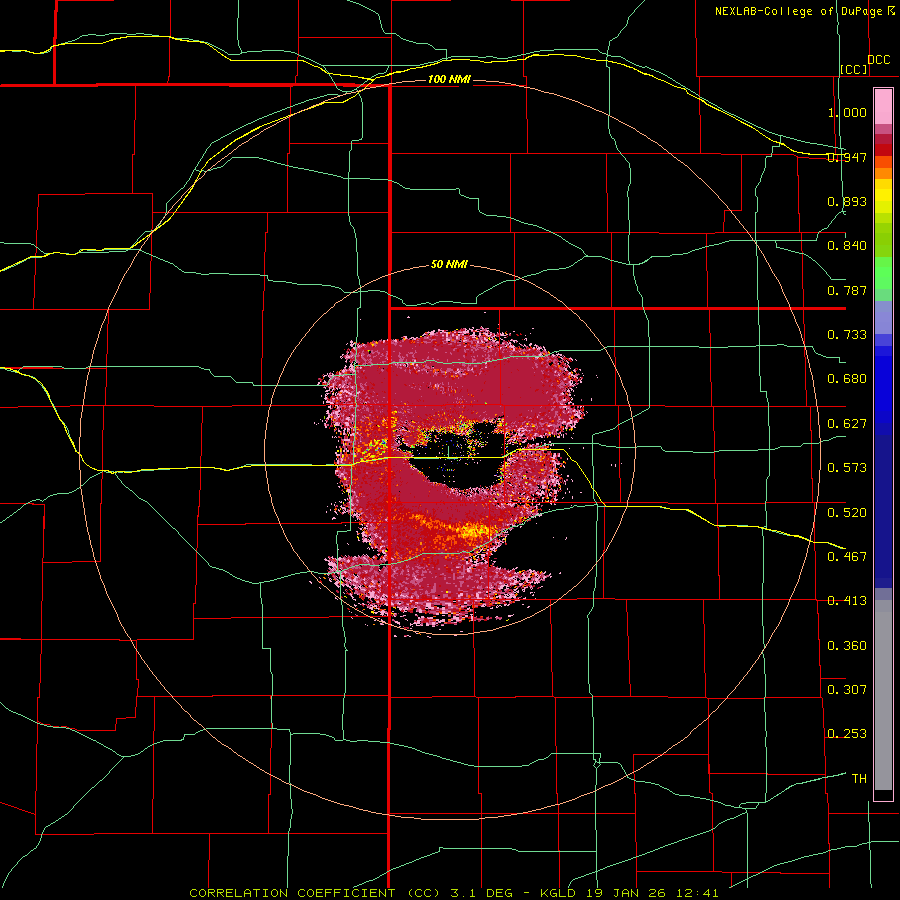Screen dimensions: 900x900
Task: Click the 0.573 legend value
Action: tap(847, 468)
